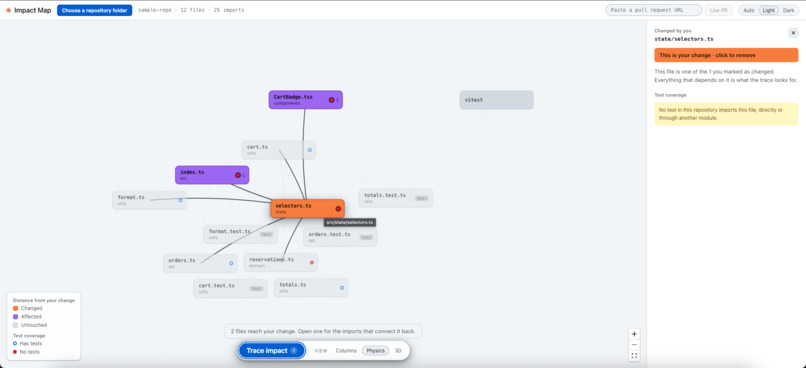Click the Trace impact button

click(x=271, y=351)
